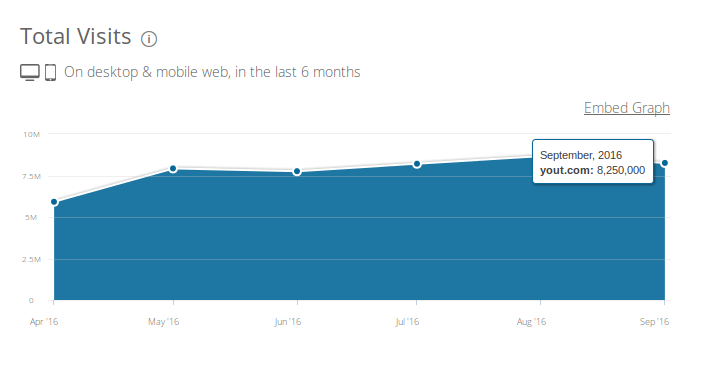The width and height of the screenshot is (719, 369).
Task: Open the Embed Graph link
Action: coord(626,108)
